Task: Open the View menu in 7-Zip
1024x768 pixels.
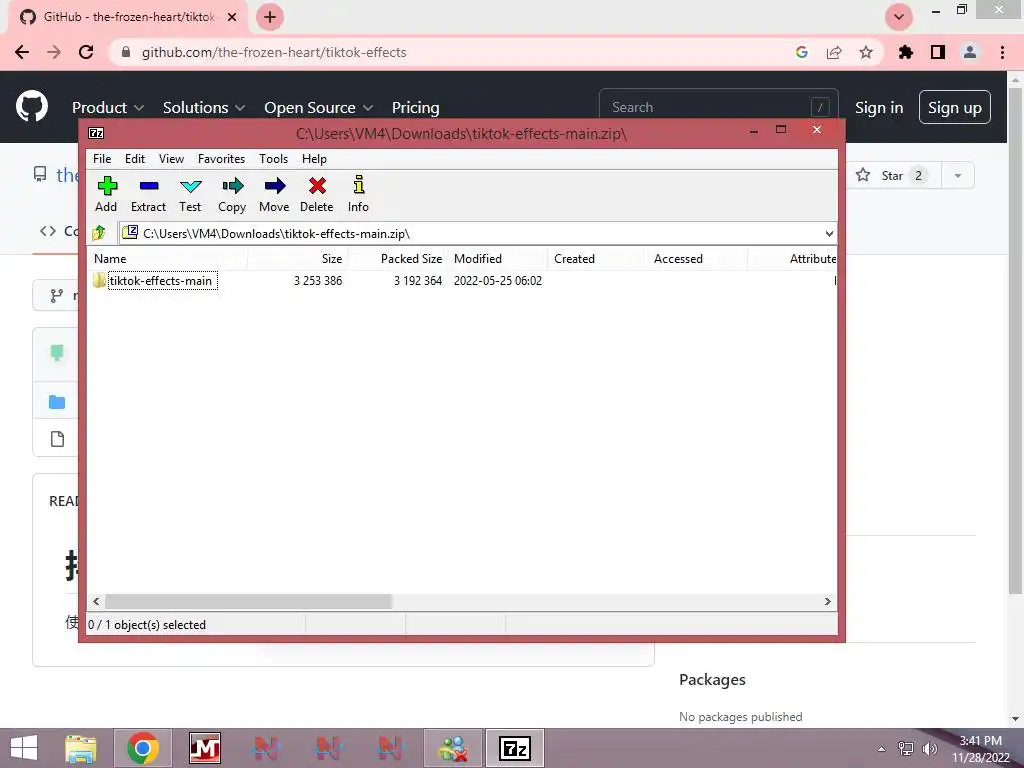Action: pos(171,159)
